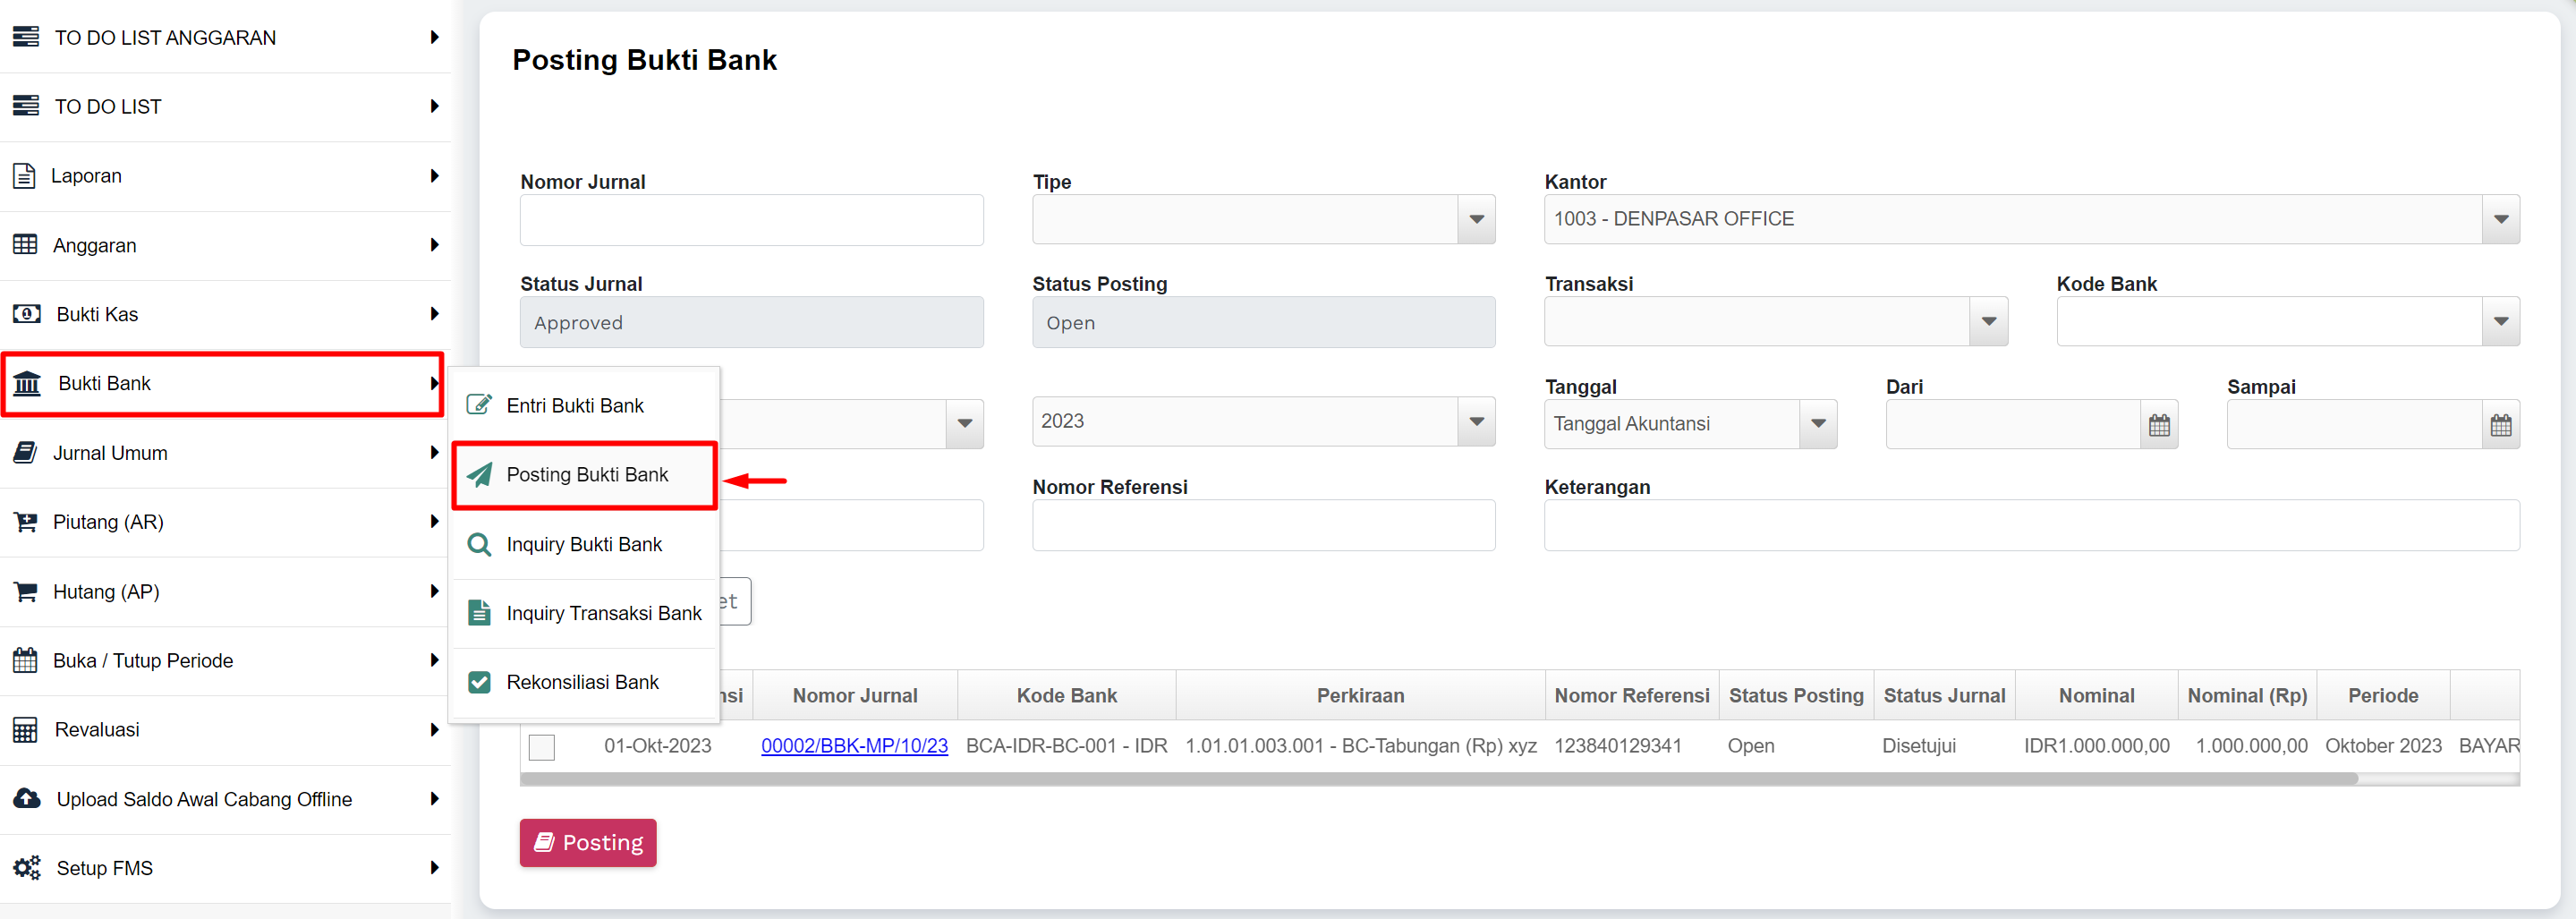Screen dimensions: 2576x919
Task: Open the Kode Bank dropdown
Action: pyautogui.click(x=2500, y=322)
